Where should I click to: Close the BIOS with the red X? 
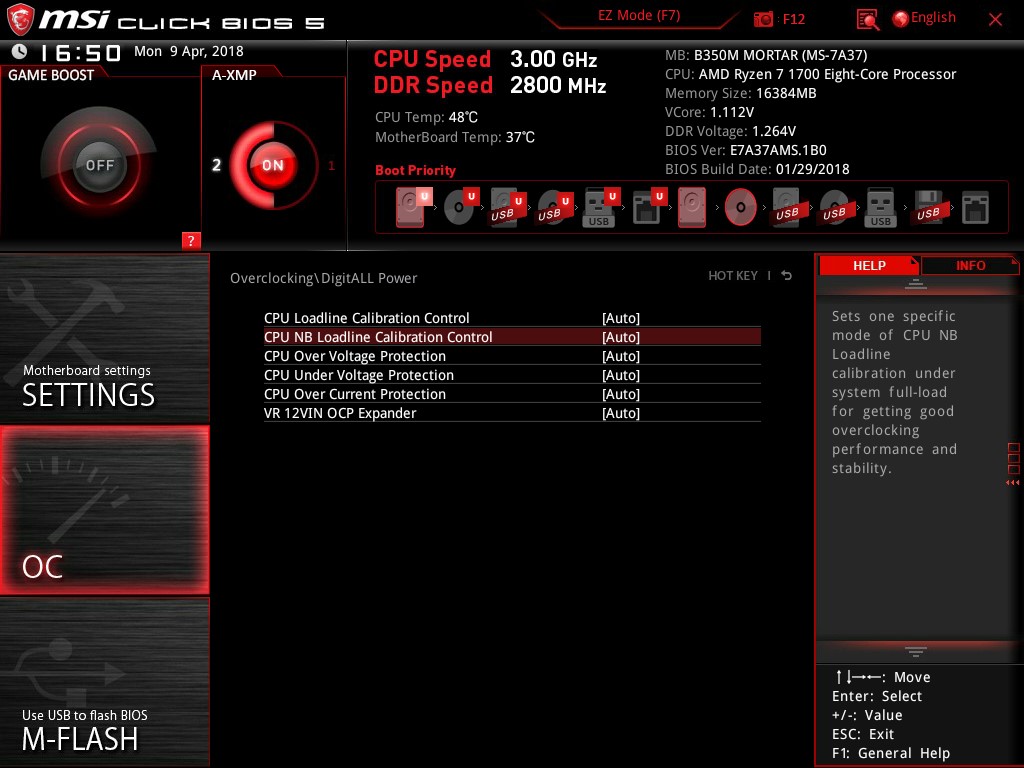click(x=995, y=20)
